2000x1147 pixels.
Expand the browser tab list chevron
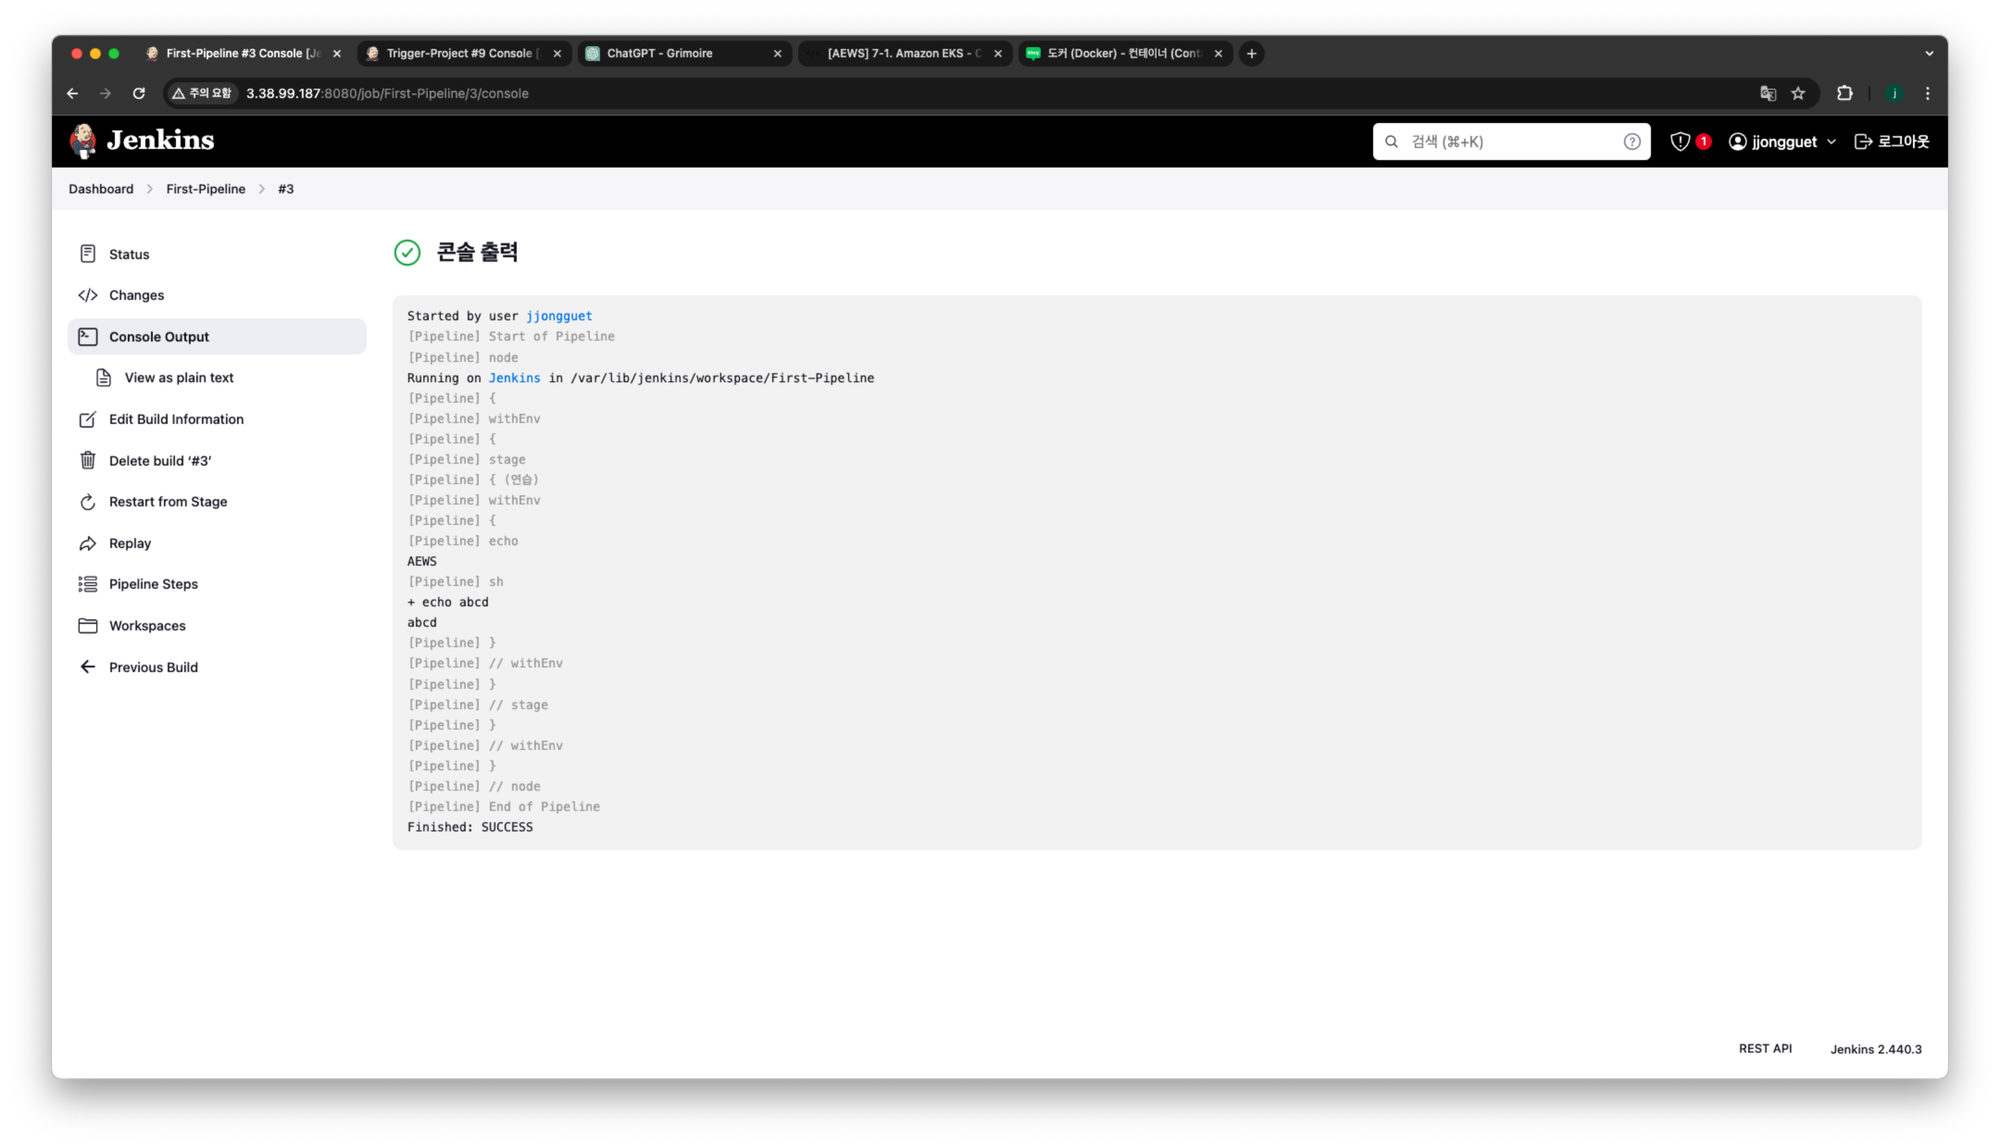[x=1929, y=53]
